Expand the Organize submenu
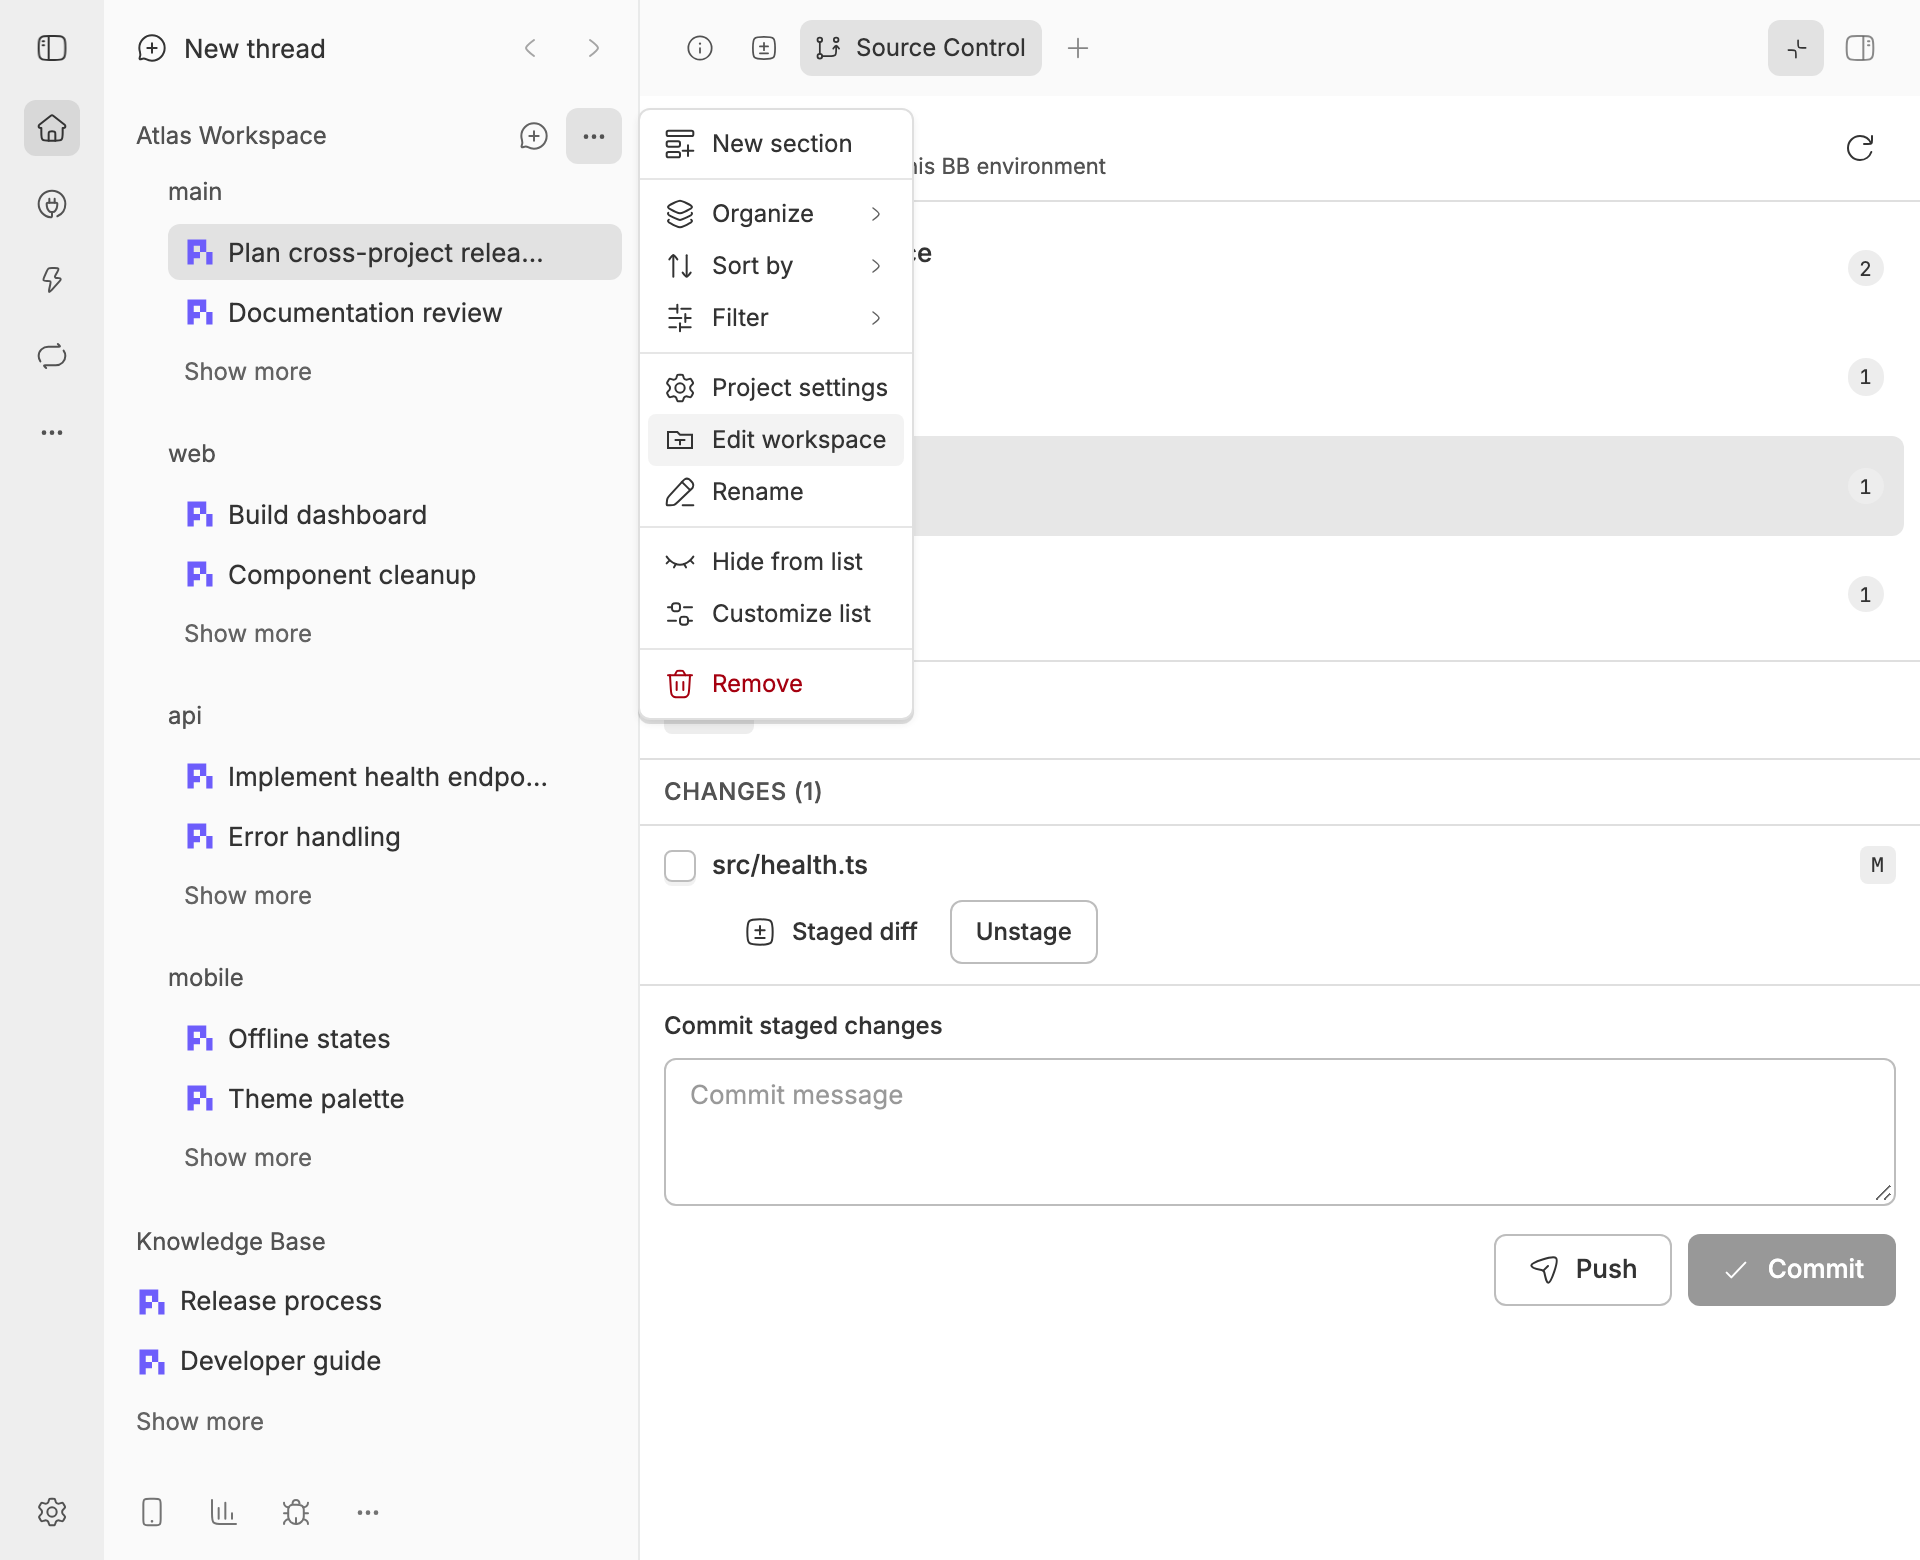Image resolution: width=1920 pixels, height=1560 pixels. pos(776,214)
